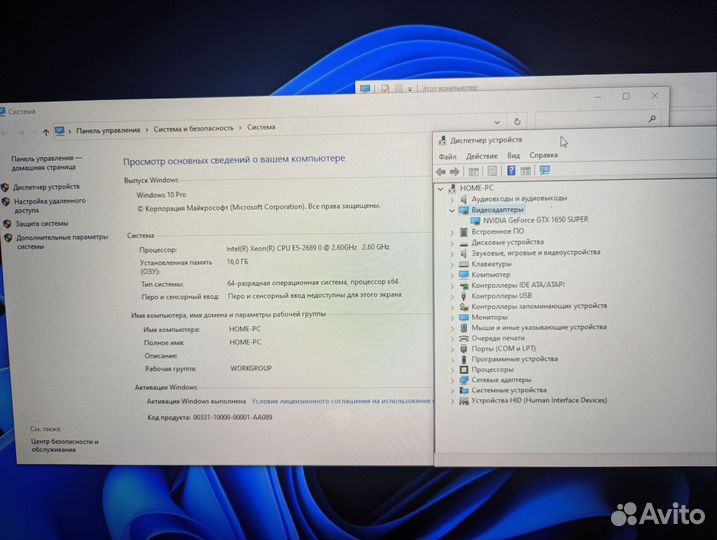Click the Up arrow in System window navigation

(x=45, y=130)
